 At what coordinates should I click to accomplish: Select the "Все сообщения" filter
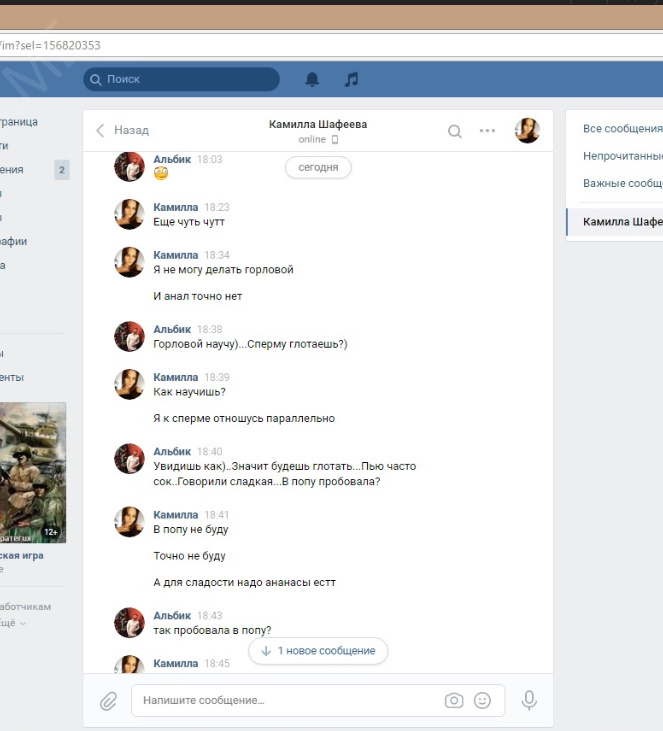coord(622,129)
